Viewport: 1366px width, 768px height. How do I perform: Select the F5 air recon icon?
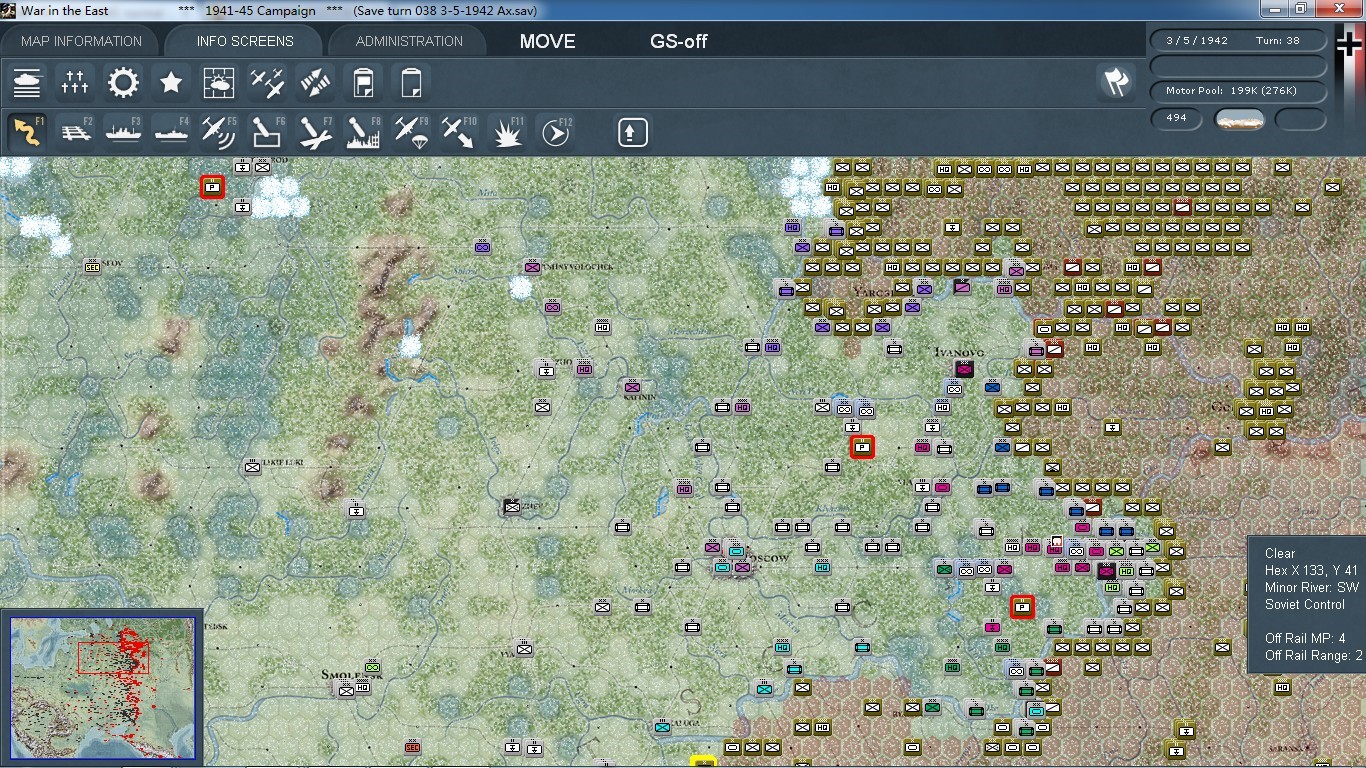point(219,131)
